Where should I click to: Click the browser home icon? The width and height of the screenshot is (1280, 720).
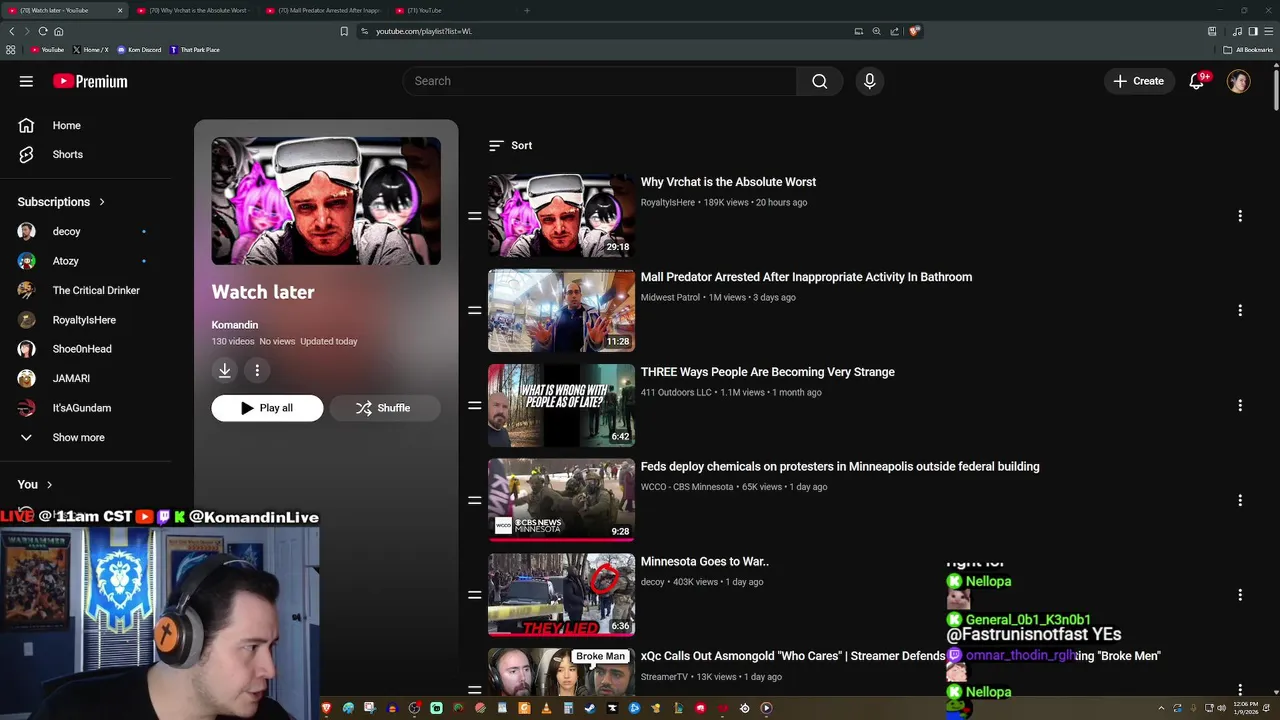[x=59, y=31]
